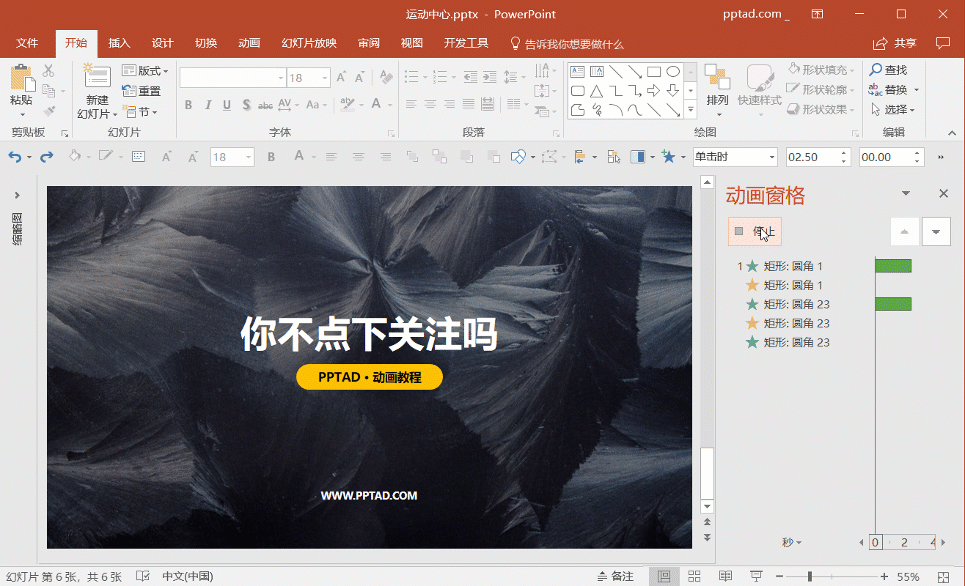
Task: Switch to Normal view in status bar
Action: pos(664,577)
